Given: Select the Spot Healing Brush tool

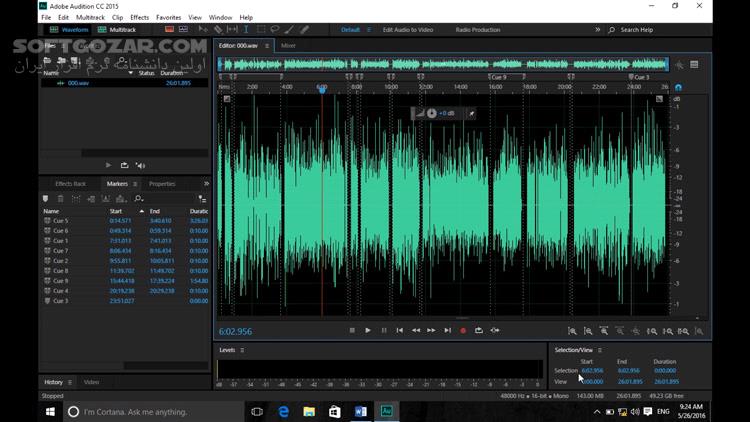Looking at the screenshot, I should [304, 30].
